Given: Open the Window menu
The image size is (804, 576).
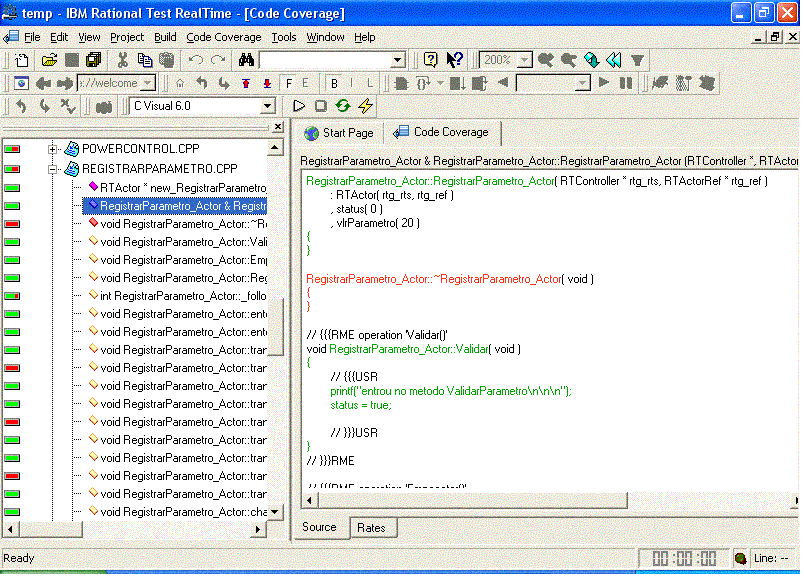Looking at the screenshot, I should pos(325,37).
